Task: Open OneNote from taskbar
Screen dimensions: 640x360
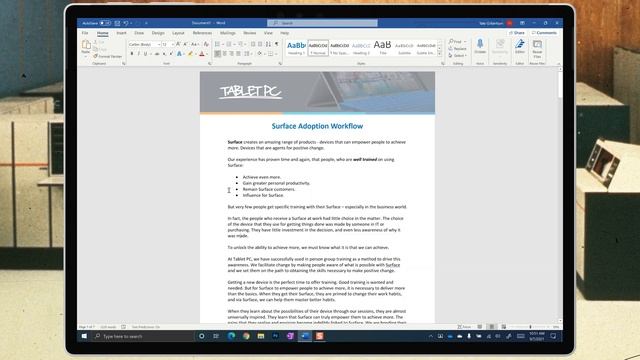Action: pyautogui.click(x=290, y=336)
